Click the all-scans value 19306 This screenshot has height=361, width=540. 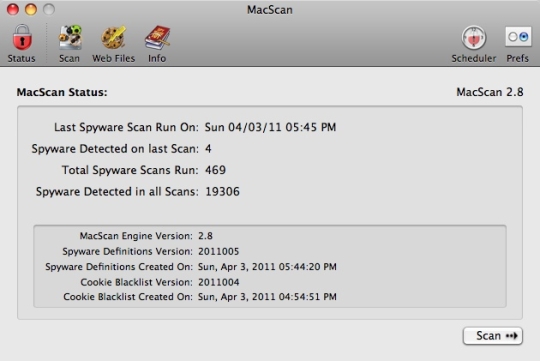[x=222, y=192]
